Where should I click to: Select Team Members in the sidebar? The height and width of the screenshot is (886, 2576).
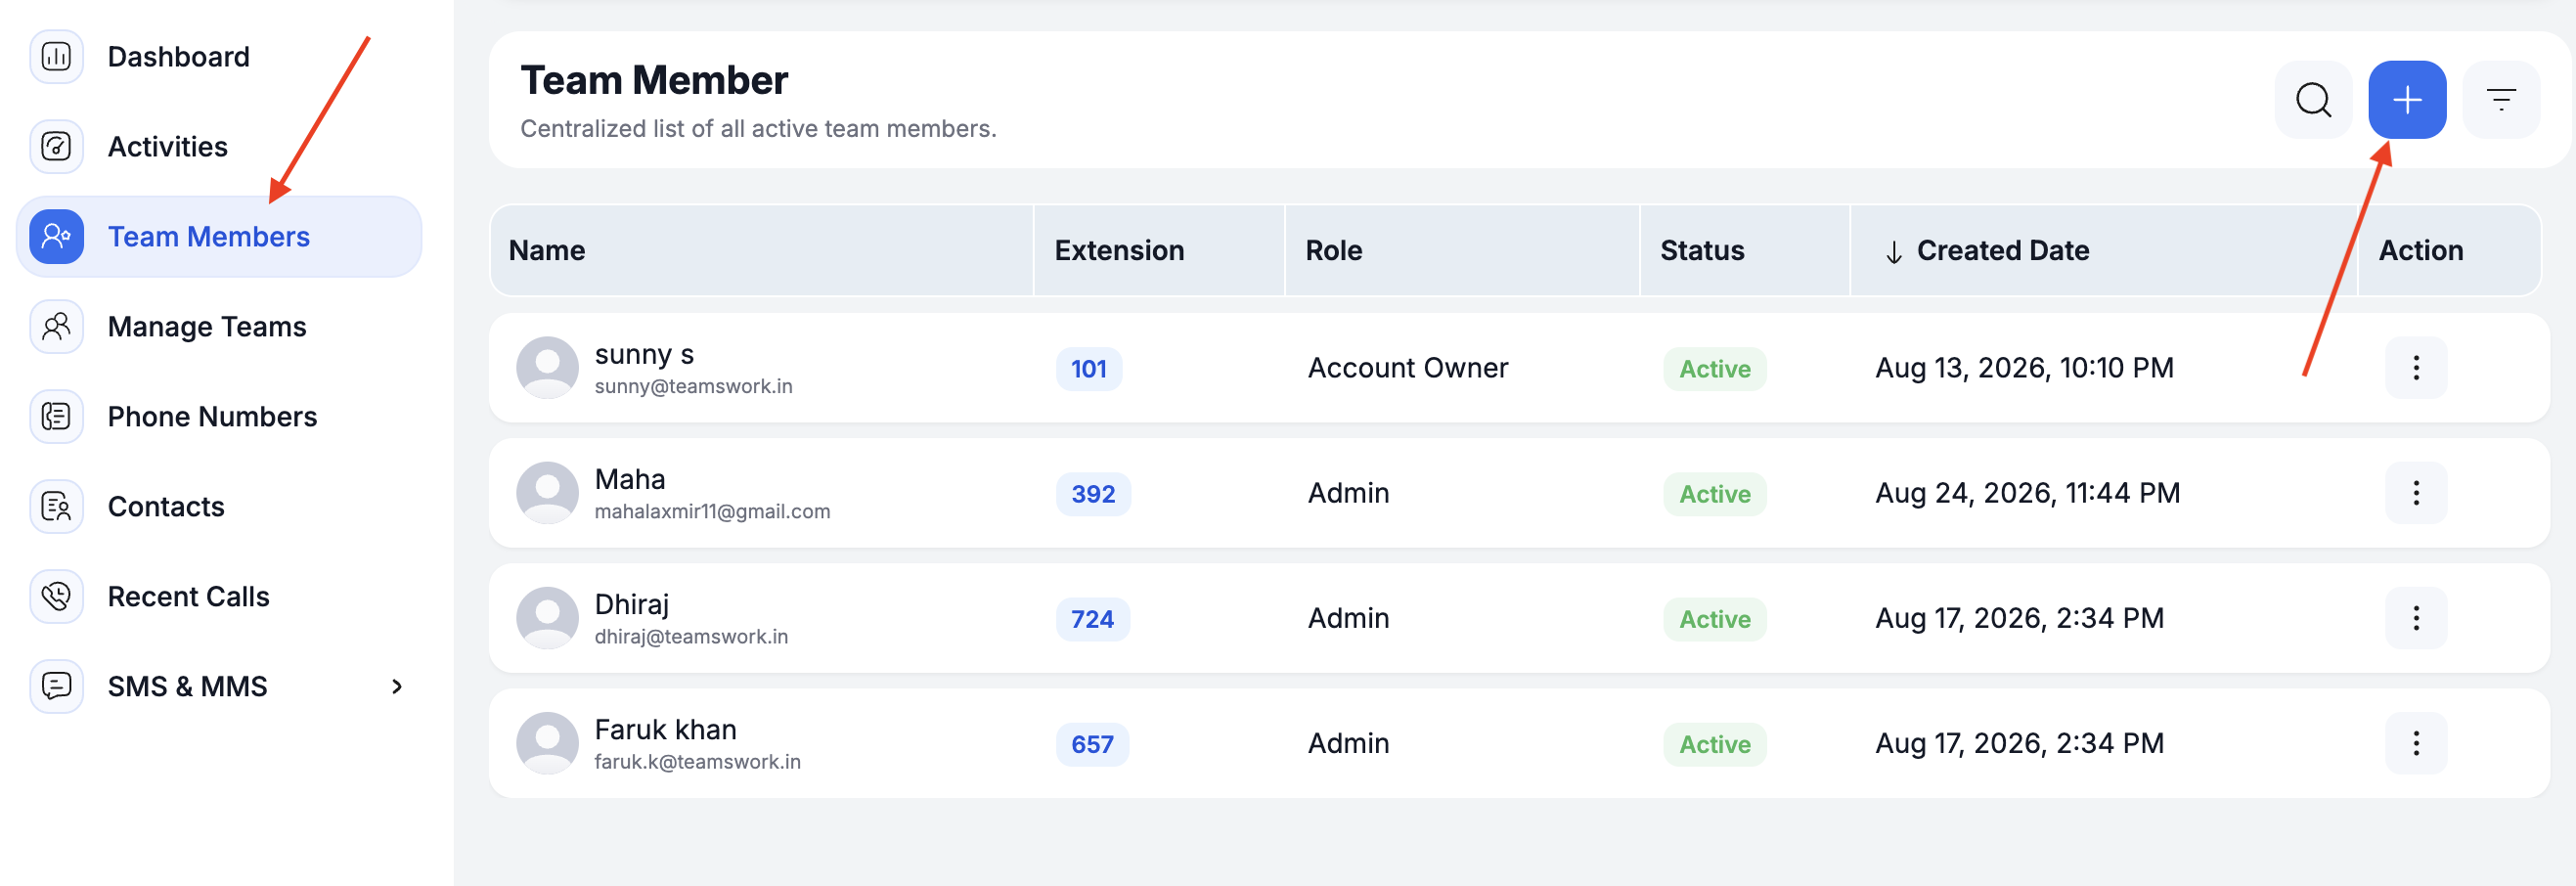pyautogui.click(x=219, y=237)
